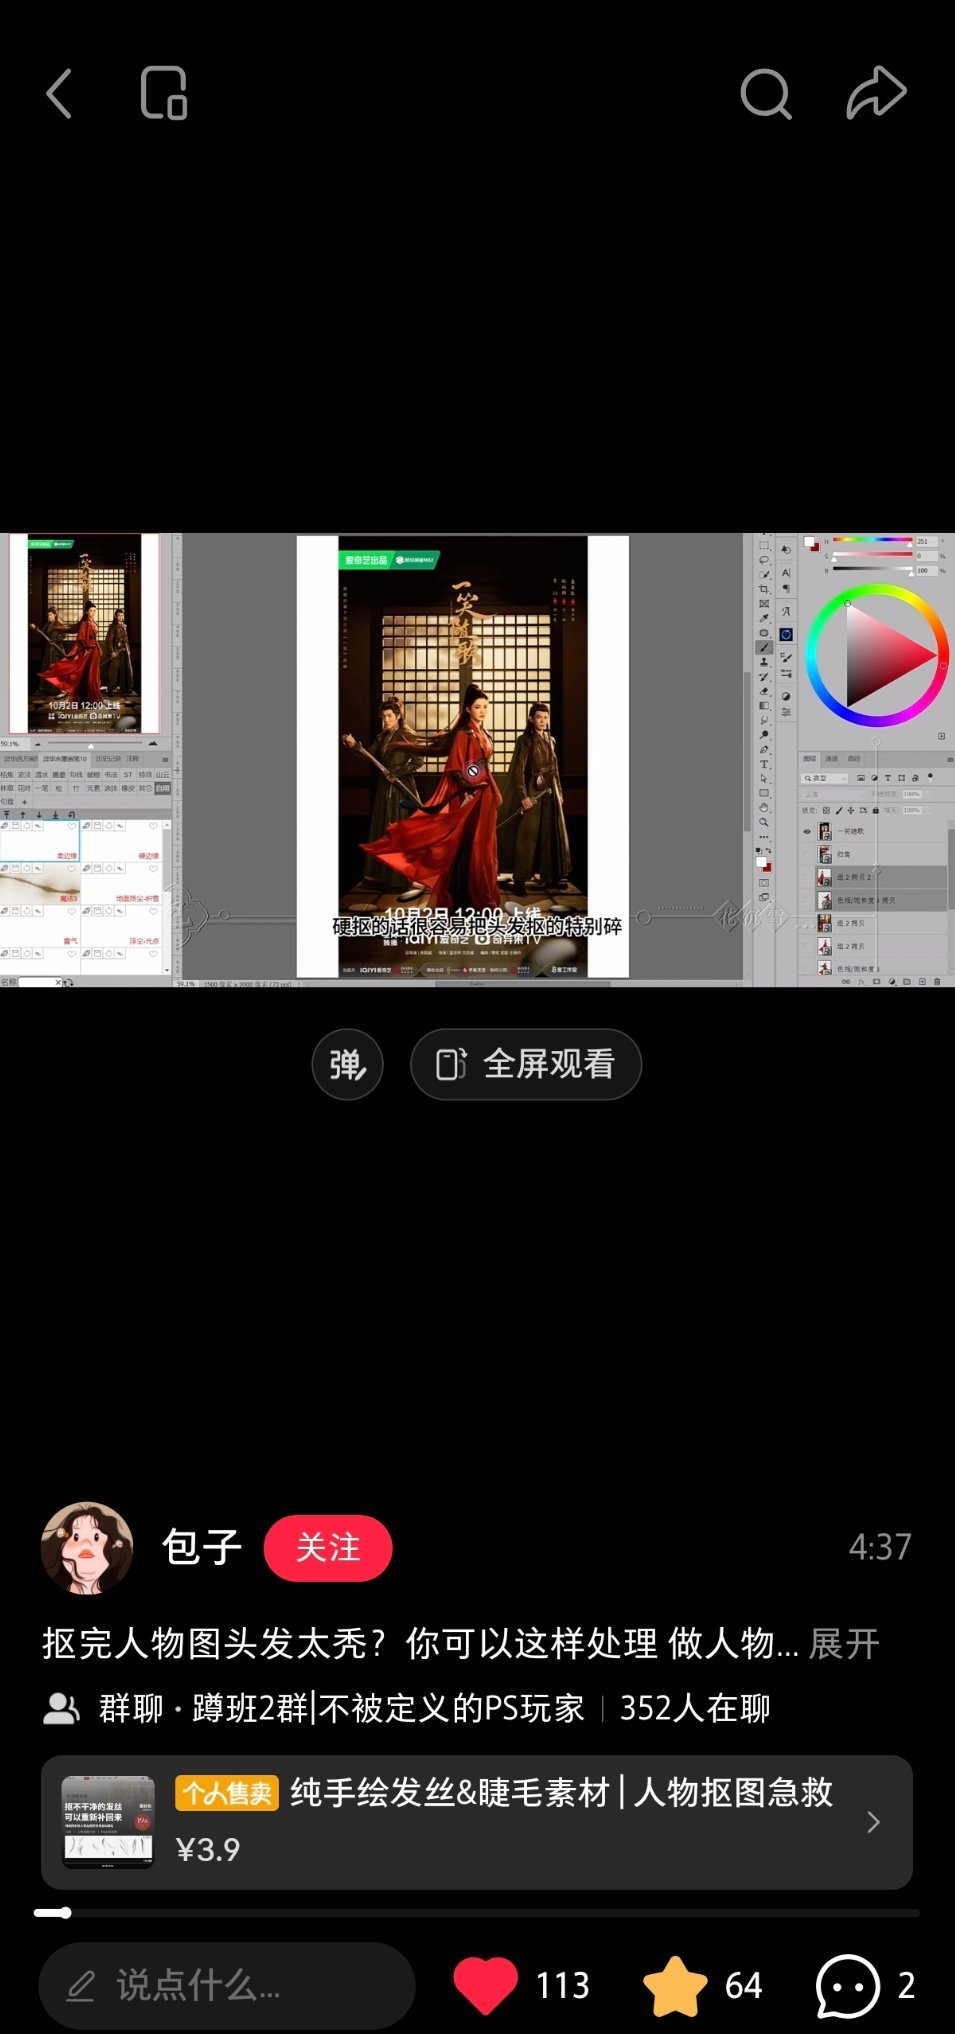
Task: Click the new layer icon in Layers panel footer
Action: pyautogui.click(x=922, y=982)
